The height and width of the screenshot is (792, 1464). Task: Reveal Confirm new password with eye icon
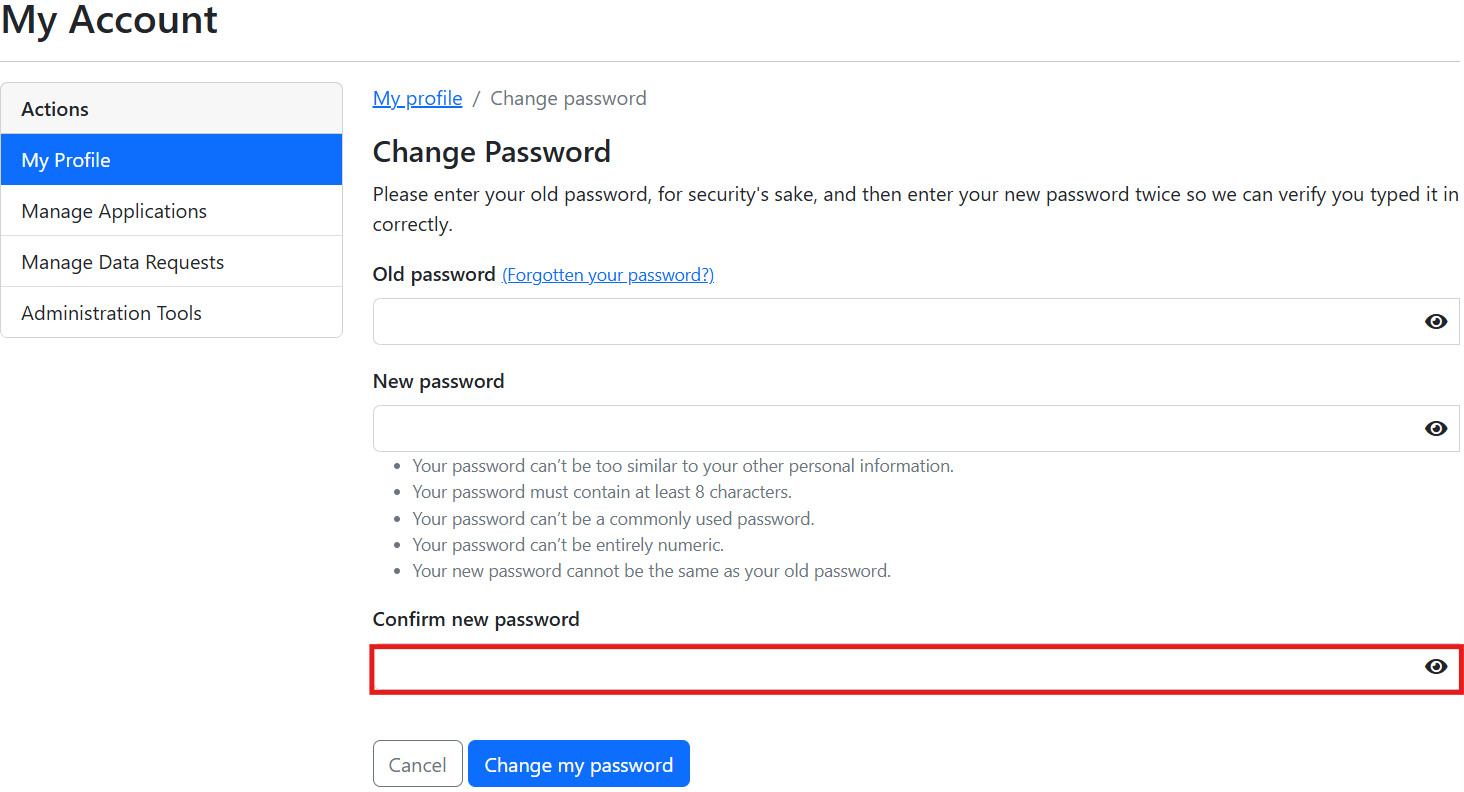point(1436,667)
